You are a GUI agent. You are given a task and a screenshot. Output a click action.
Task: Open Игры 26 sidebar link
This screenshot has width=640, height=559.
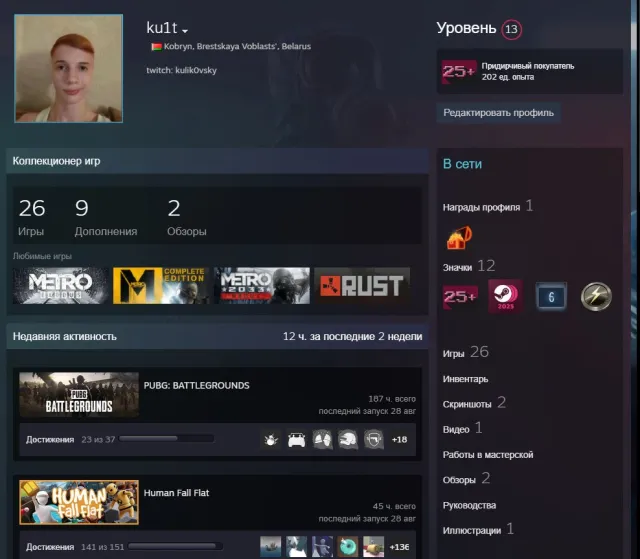(466, 352)
